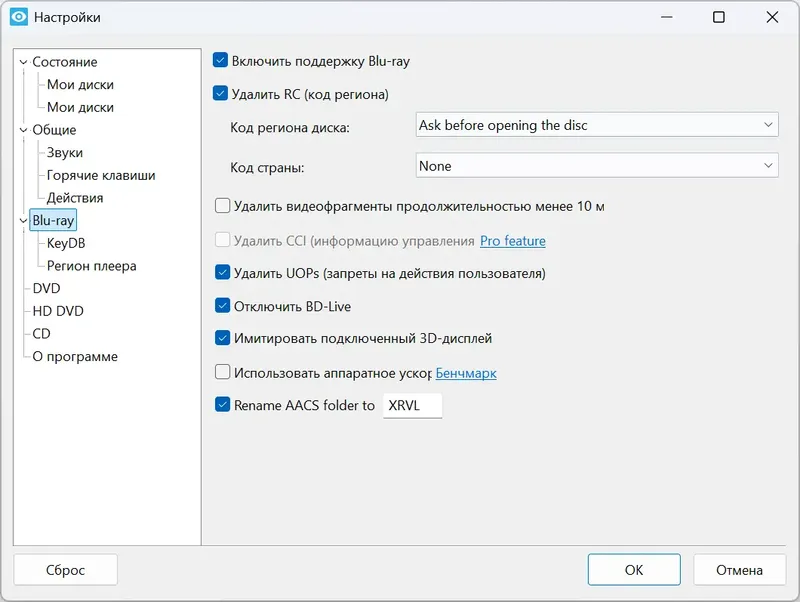Open Регион плеера settings page
800x602 pixels.
pyautogui.click(x=91, y=266)
